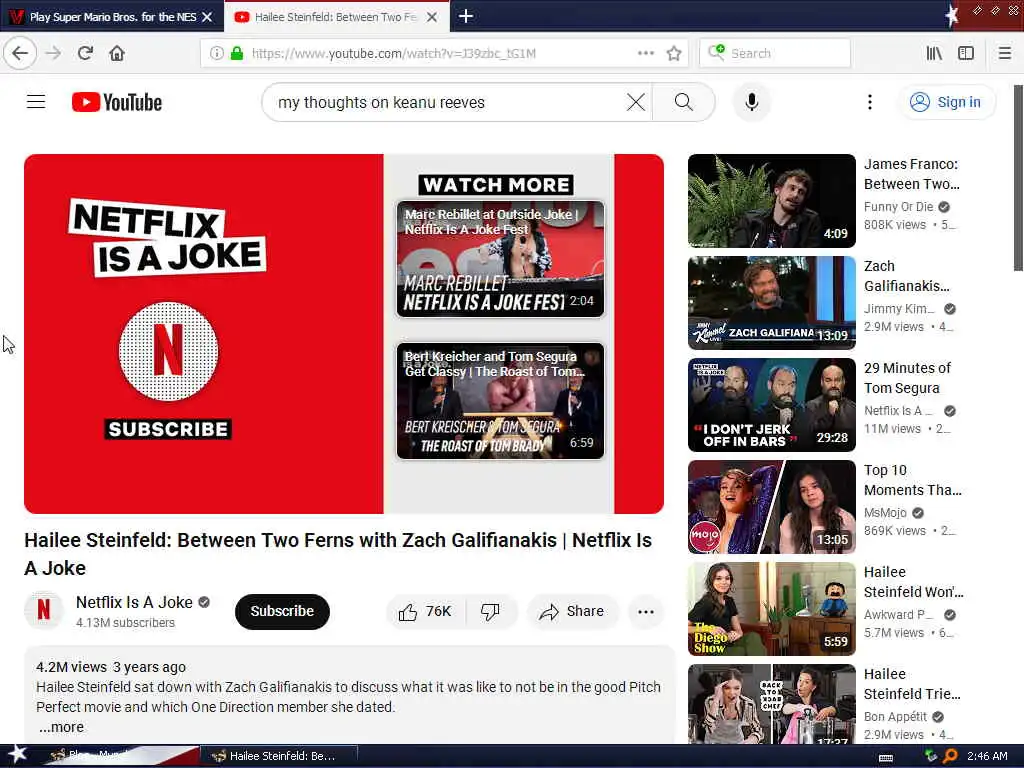Open Netflix Is A Joke channel name link
This screenshot has height=768, width=1024.
[134, 602]
